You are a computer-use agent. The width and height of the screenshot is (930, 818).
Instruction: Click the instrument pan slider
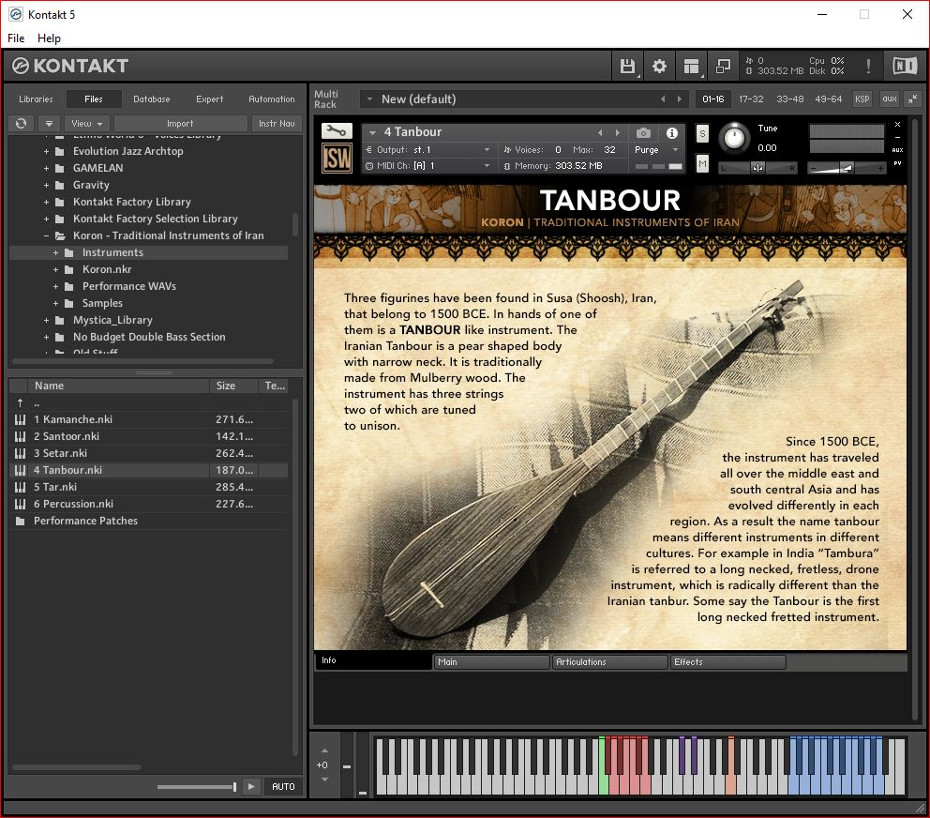tap(757, 168)
